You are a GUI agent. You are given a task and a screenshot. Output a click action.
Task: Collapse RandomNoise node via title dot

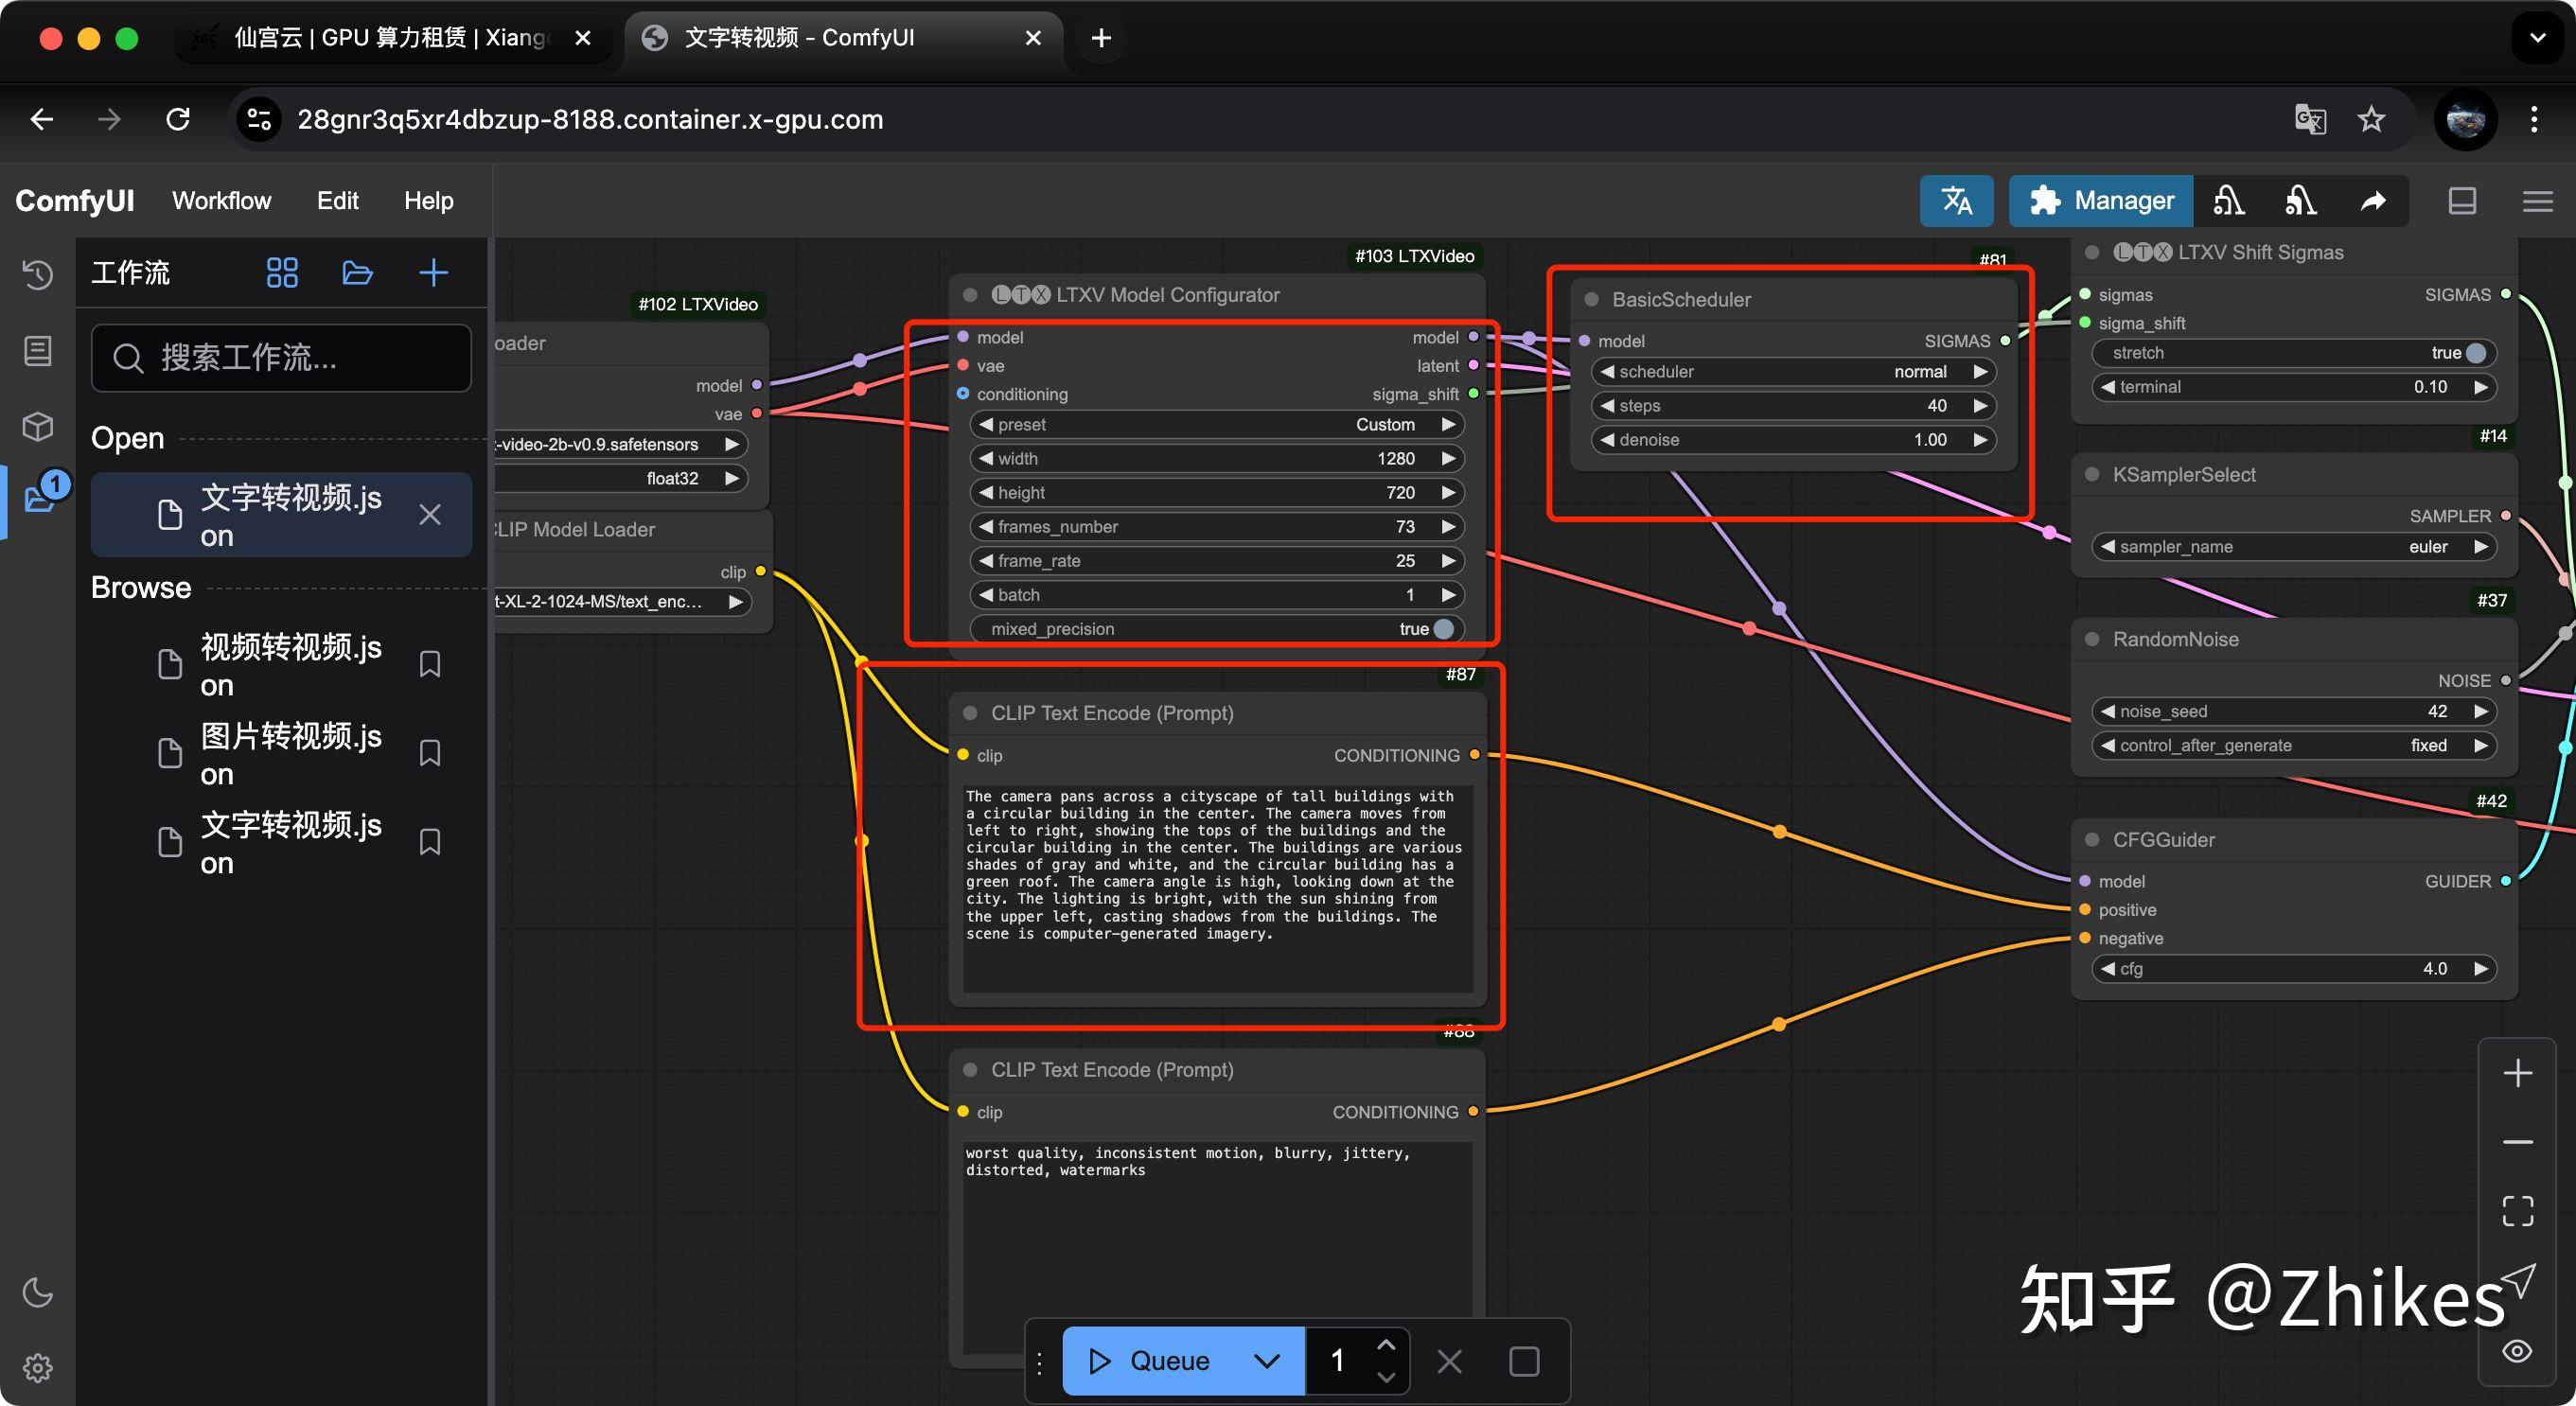pos(2092,640)
